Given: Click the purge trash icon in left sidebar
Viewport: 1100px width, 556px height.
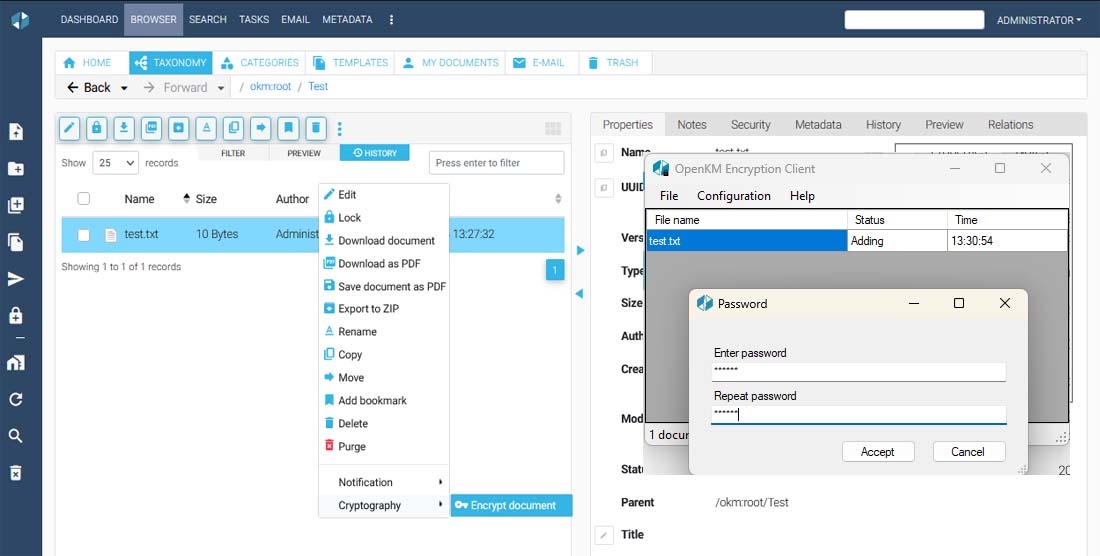Looking at the screenshot, I should [15, 473].
